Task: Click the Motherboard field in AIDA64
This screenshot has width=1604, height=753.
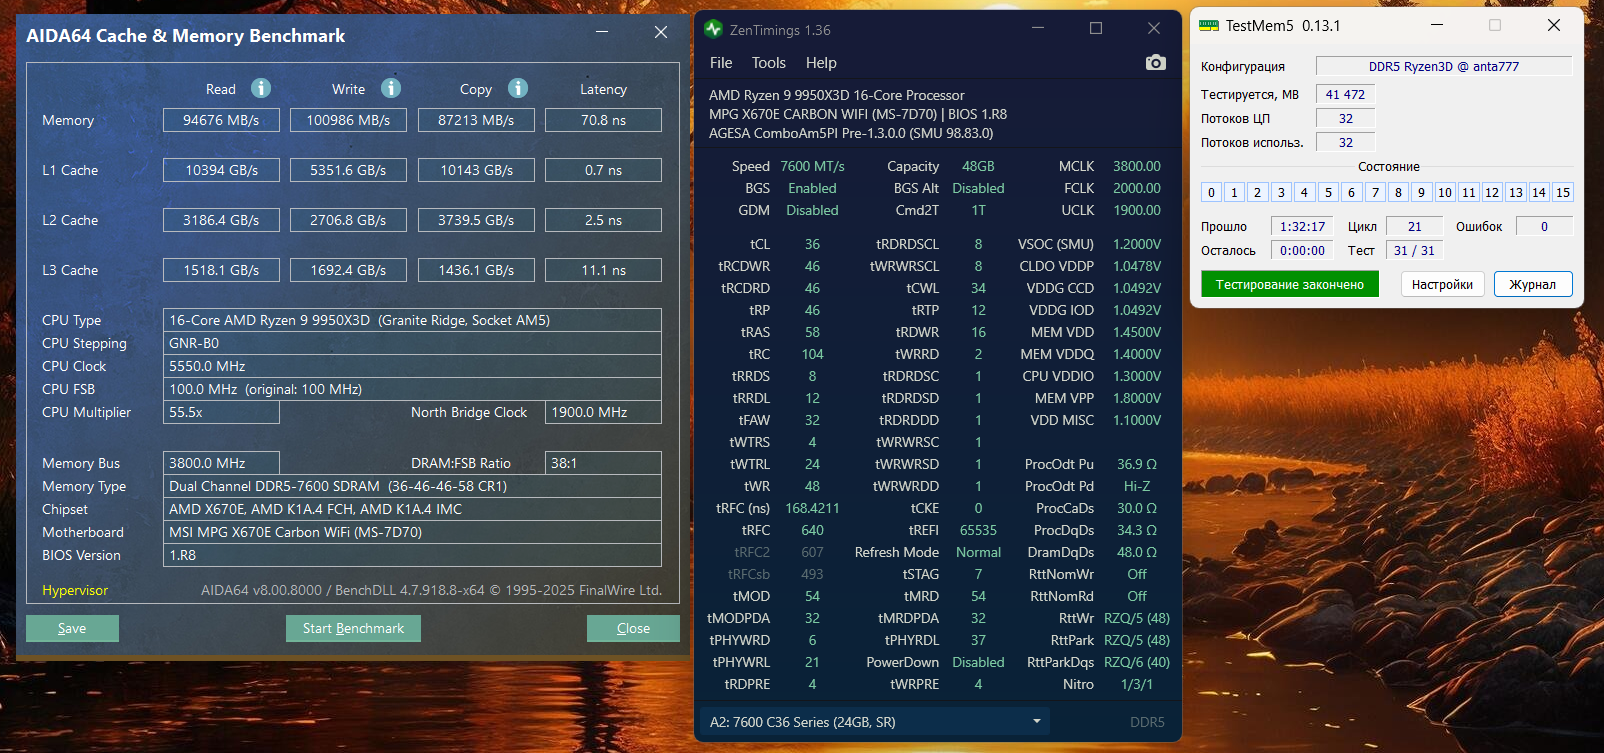Action: (412, 532)
